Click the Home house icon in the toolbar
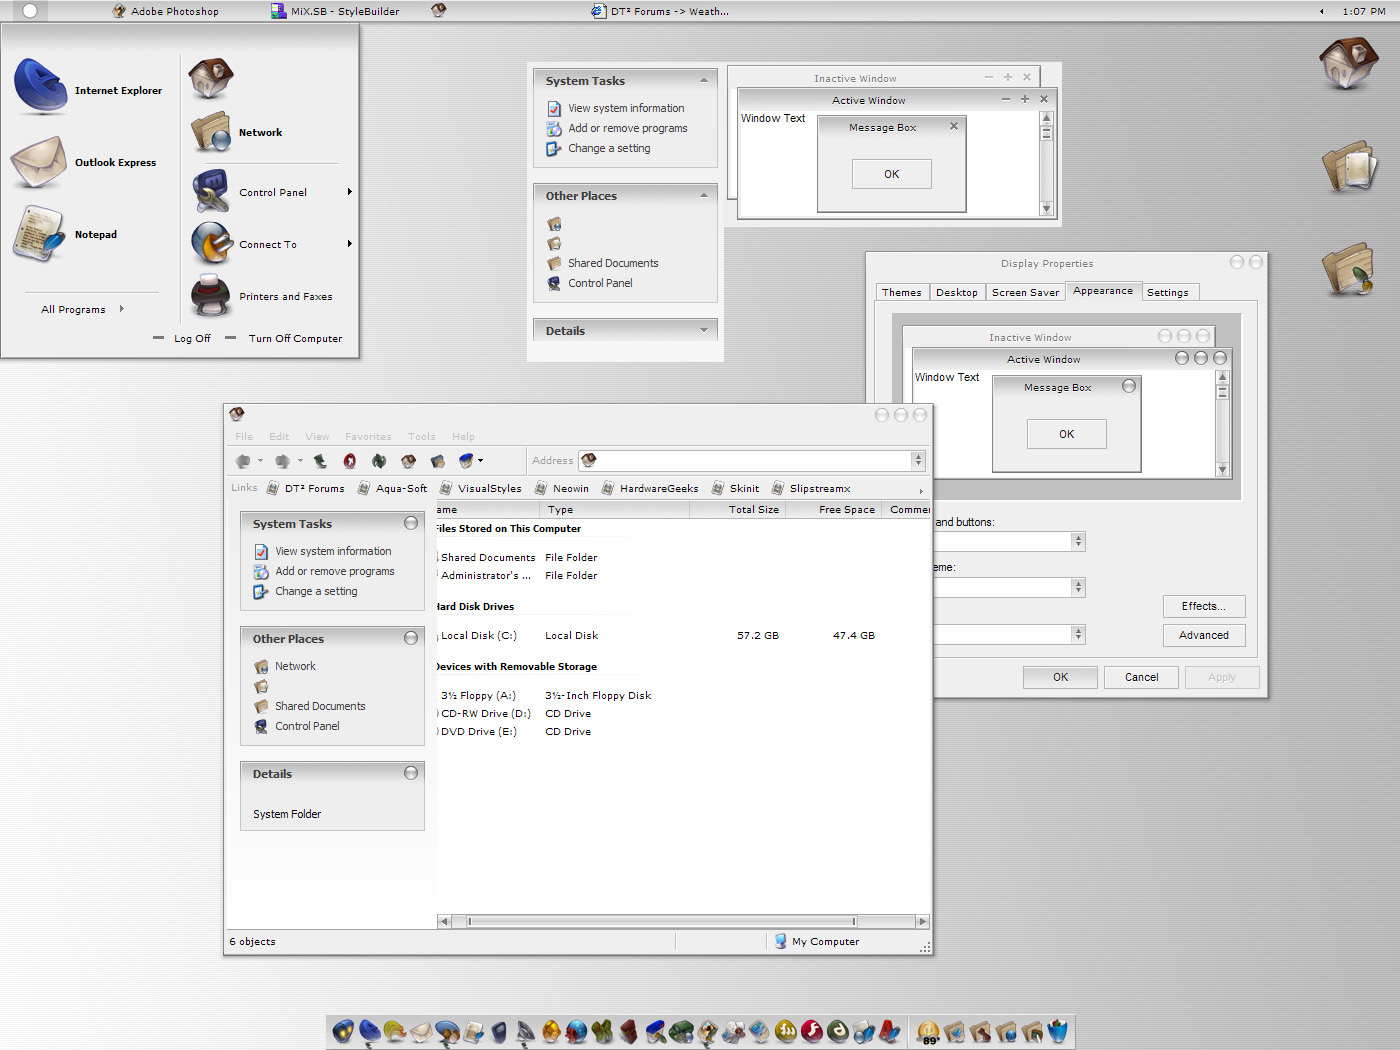This screenshot has height=1050, width=1400. 408,461
